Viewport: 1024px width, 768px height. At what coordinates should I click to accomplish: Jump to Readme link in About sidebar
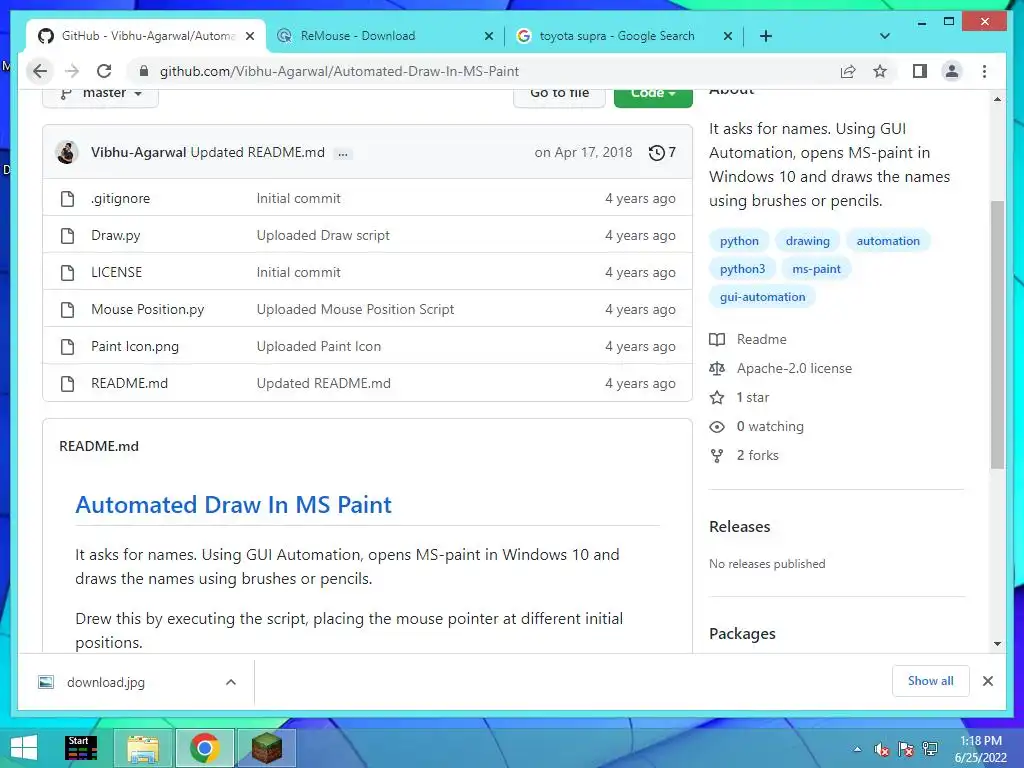tap(748, 340)
